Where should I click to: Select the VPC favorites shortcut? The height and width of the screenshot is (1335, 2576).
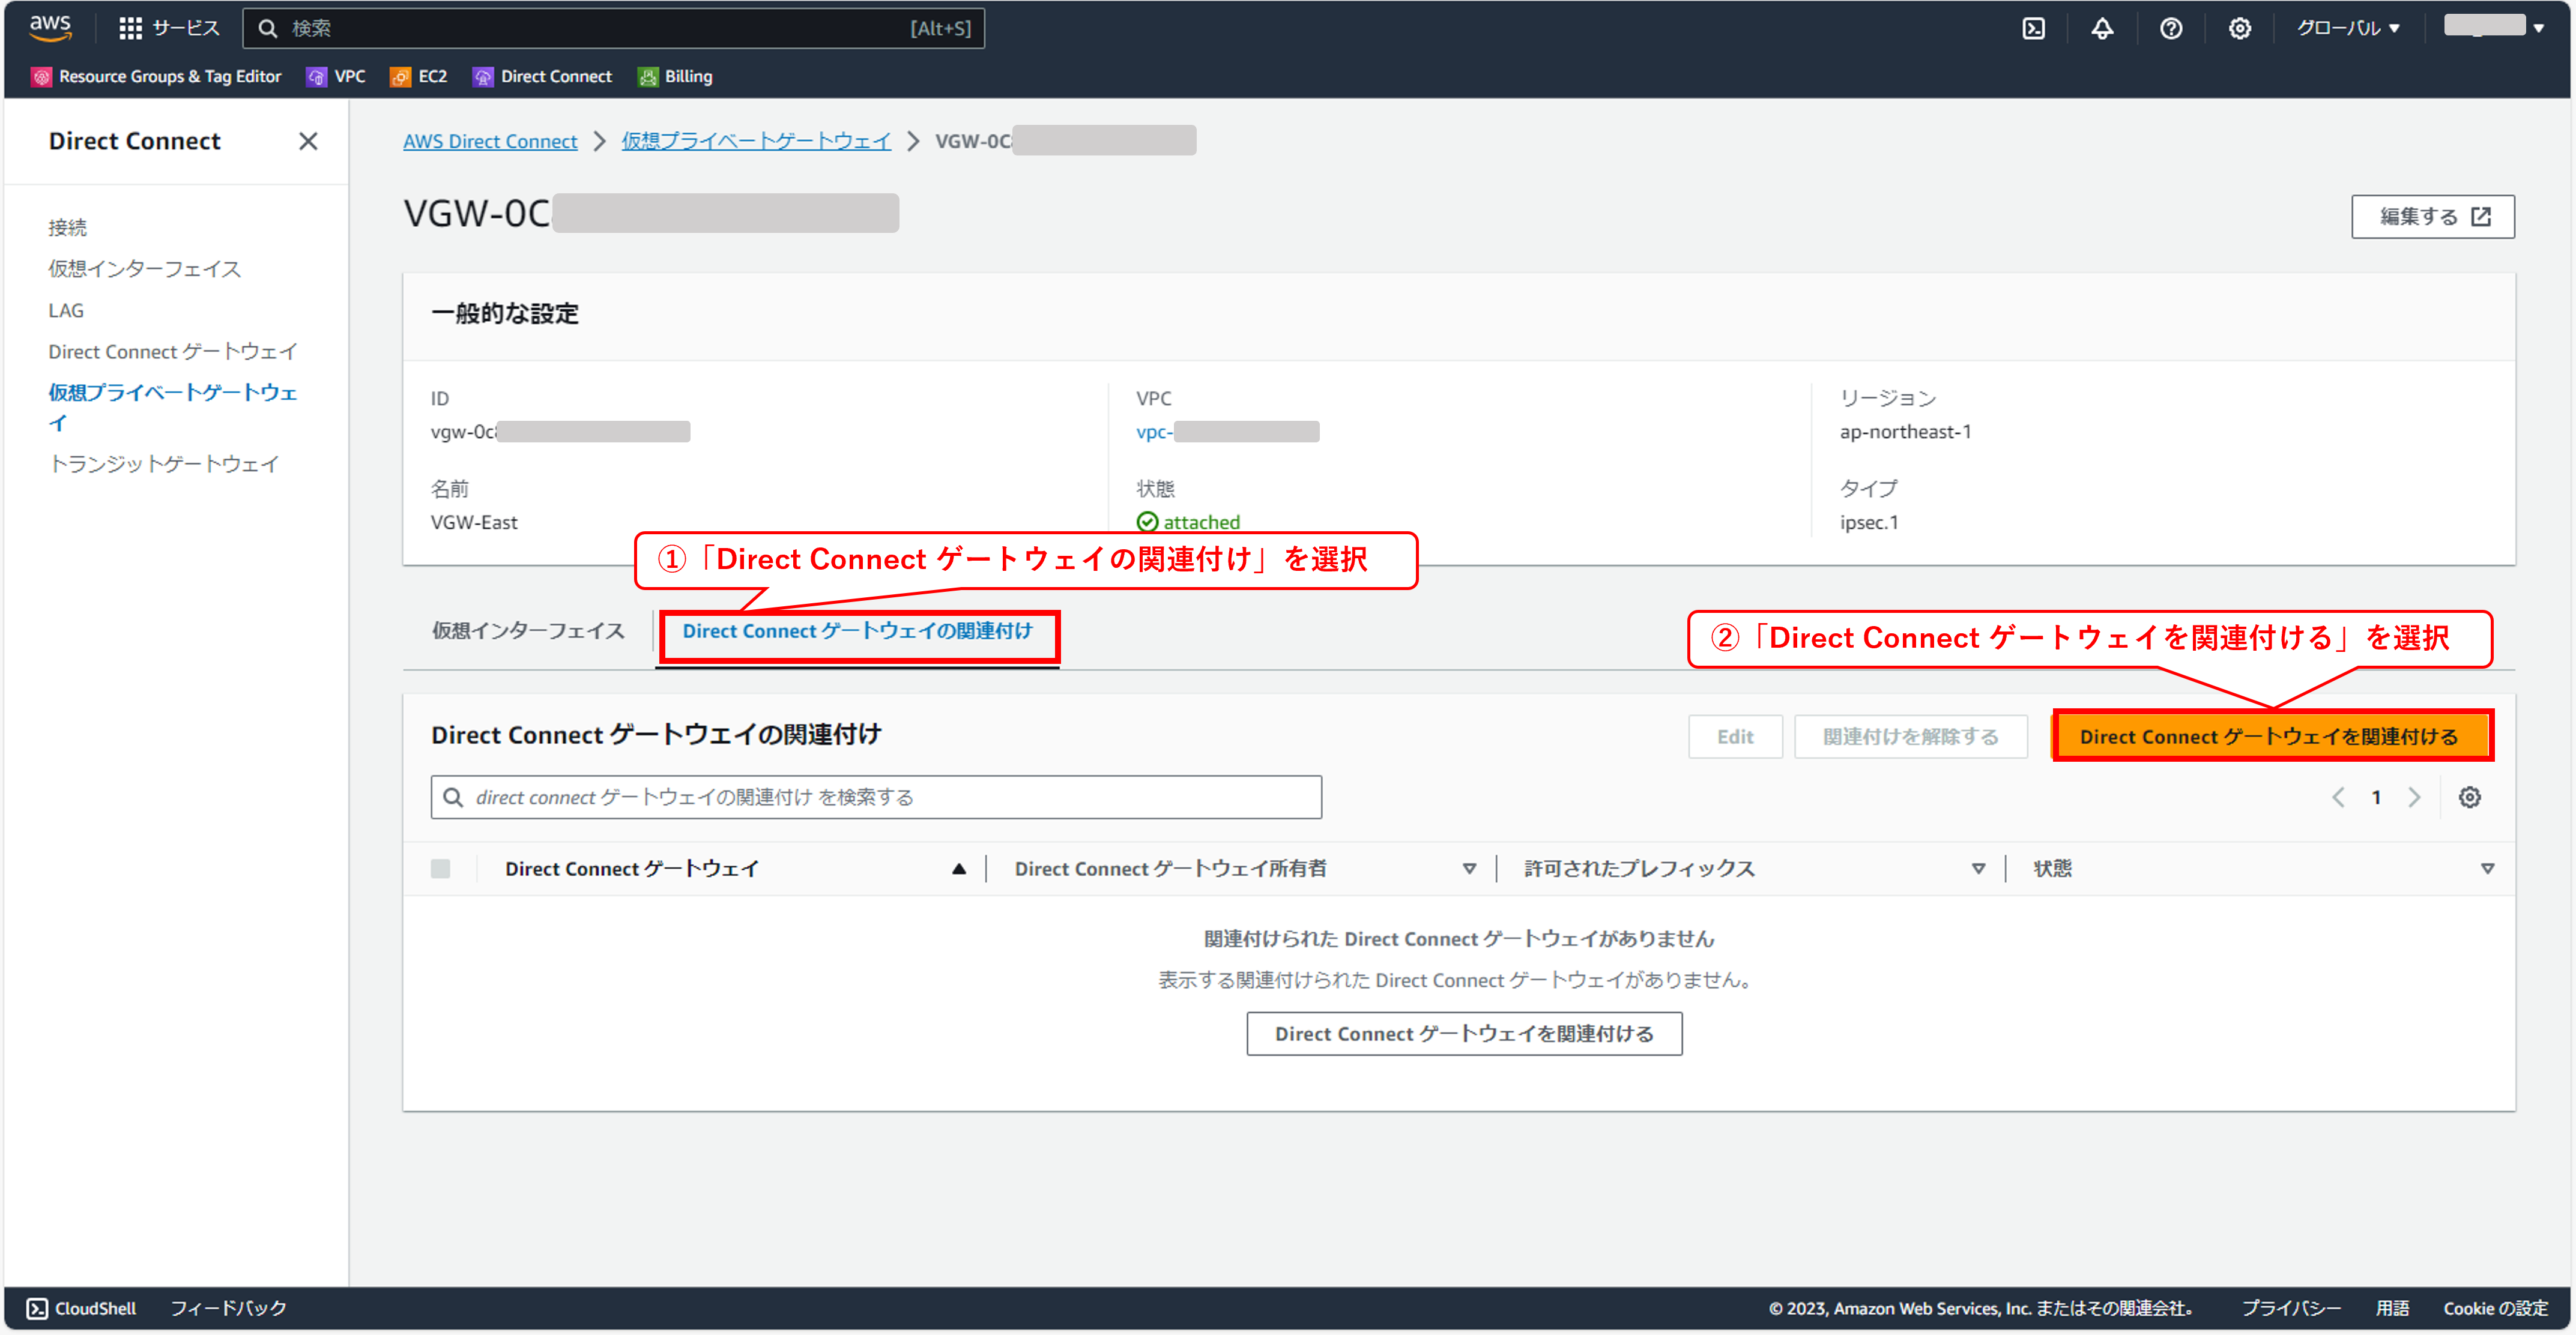pos(336,76)
